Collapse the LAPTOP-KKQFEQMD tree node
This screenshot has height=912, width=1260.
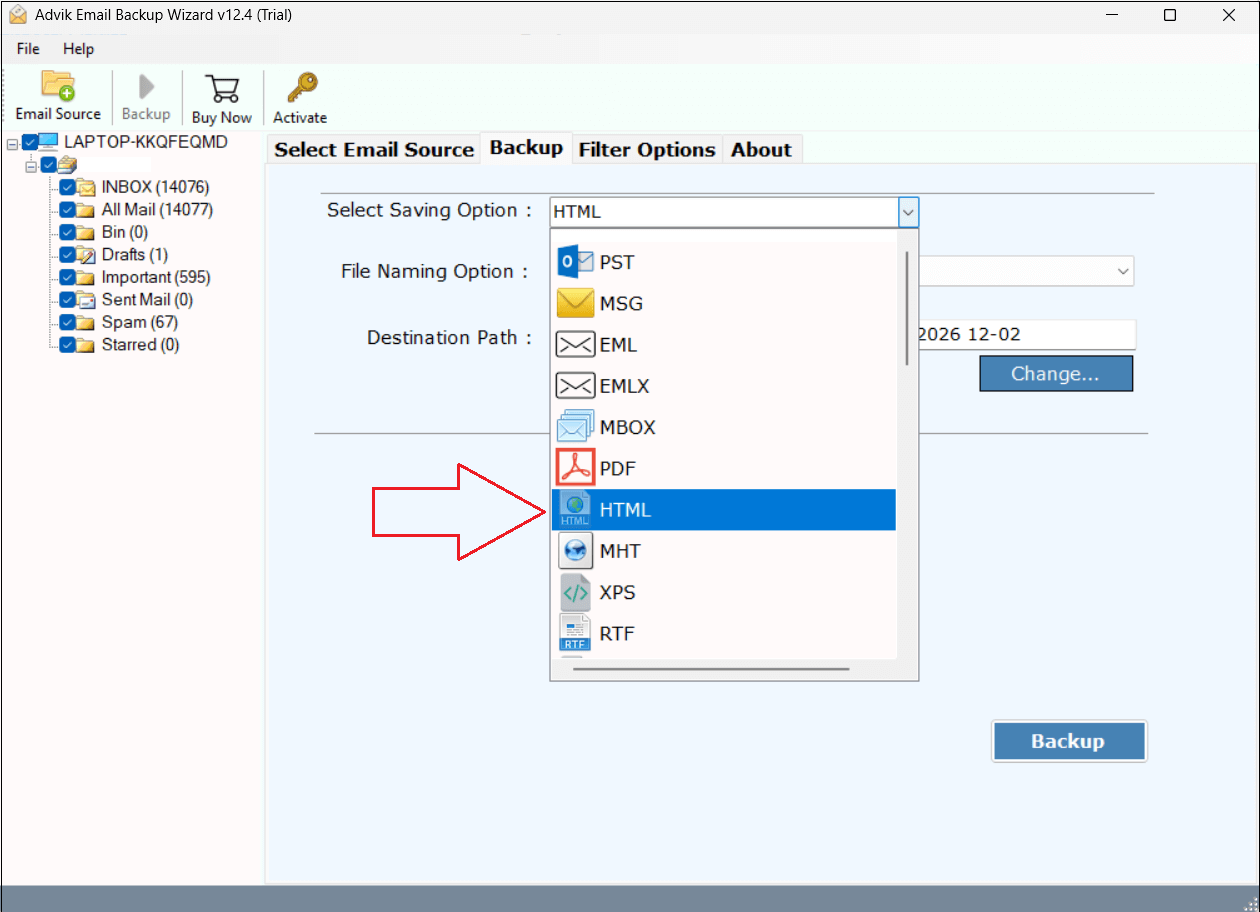[12, 143]
